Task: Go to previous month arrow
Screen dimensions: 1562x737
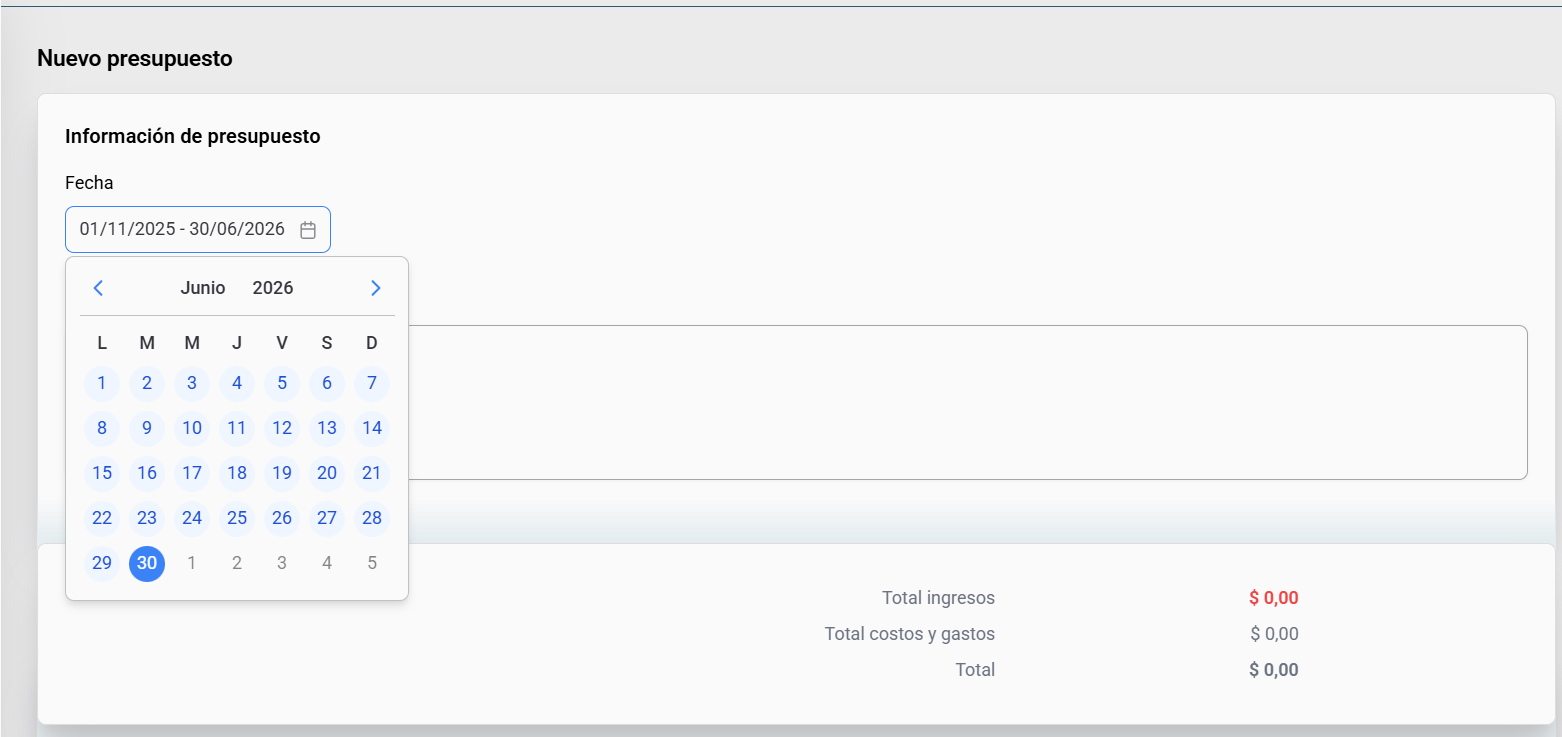Action: (x=98, y=288)
